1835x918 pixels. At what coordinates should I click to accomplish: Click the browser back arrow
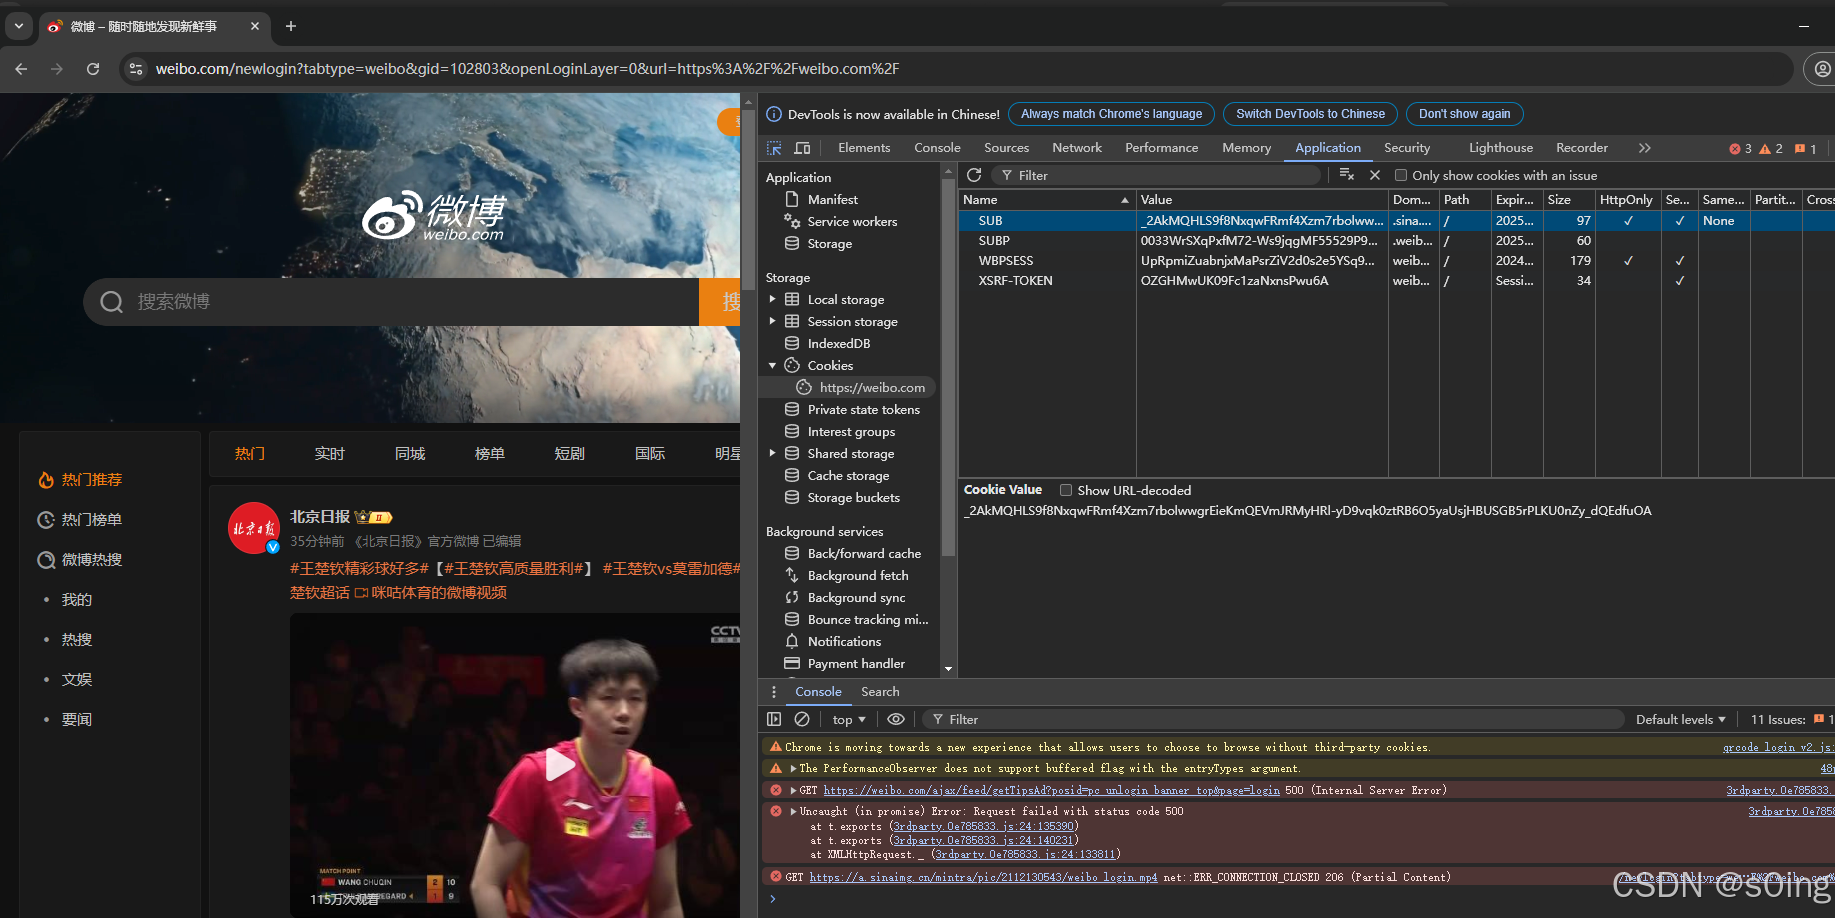point(21,69)
